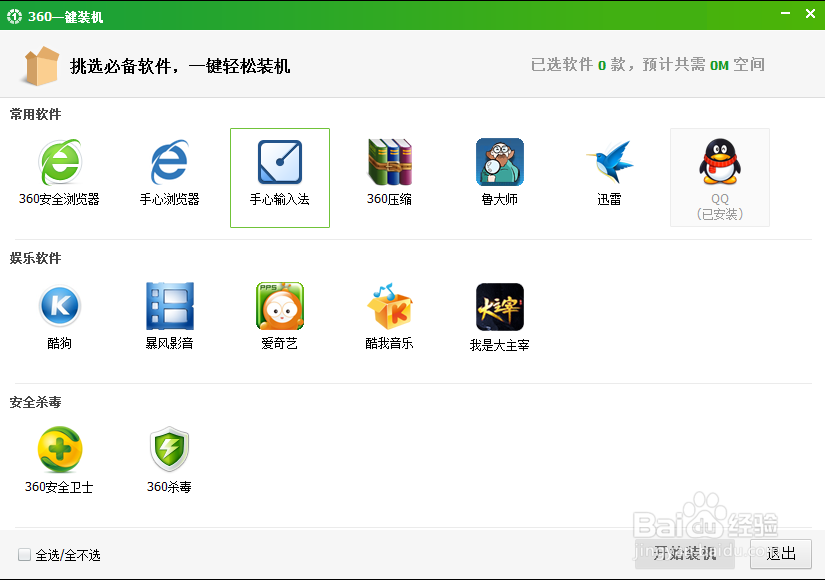Pick the 360安全卫士 icon
The image size is (825, 580).
coord(60,449)
